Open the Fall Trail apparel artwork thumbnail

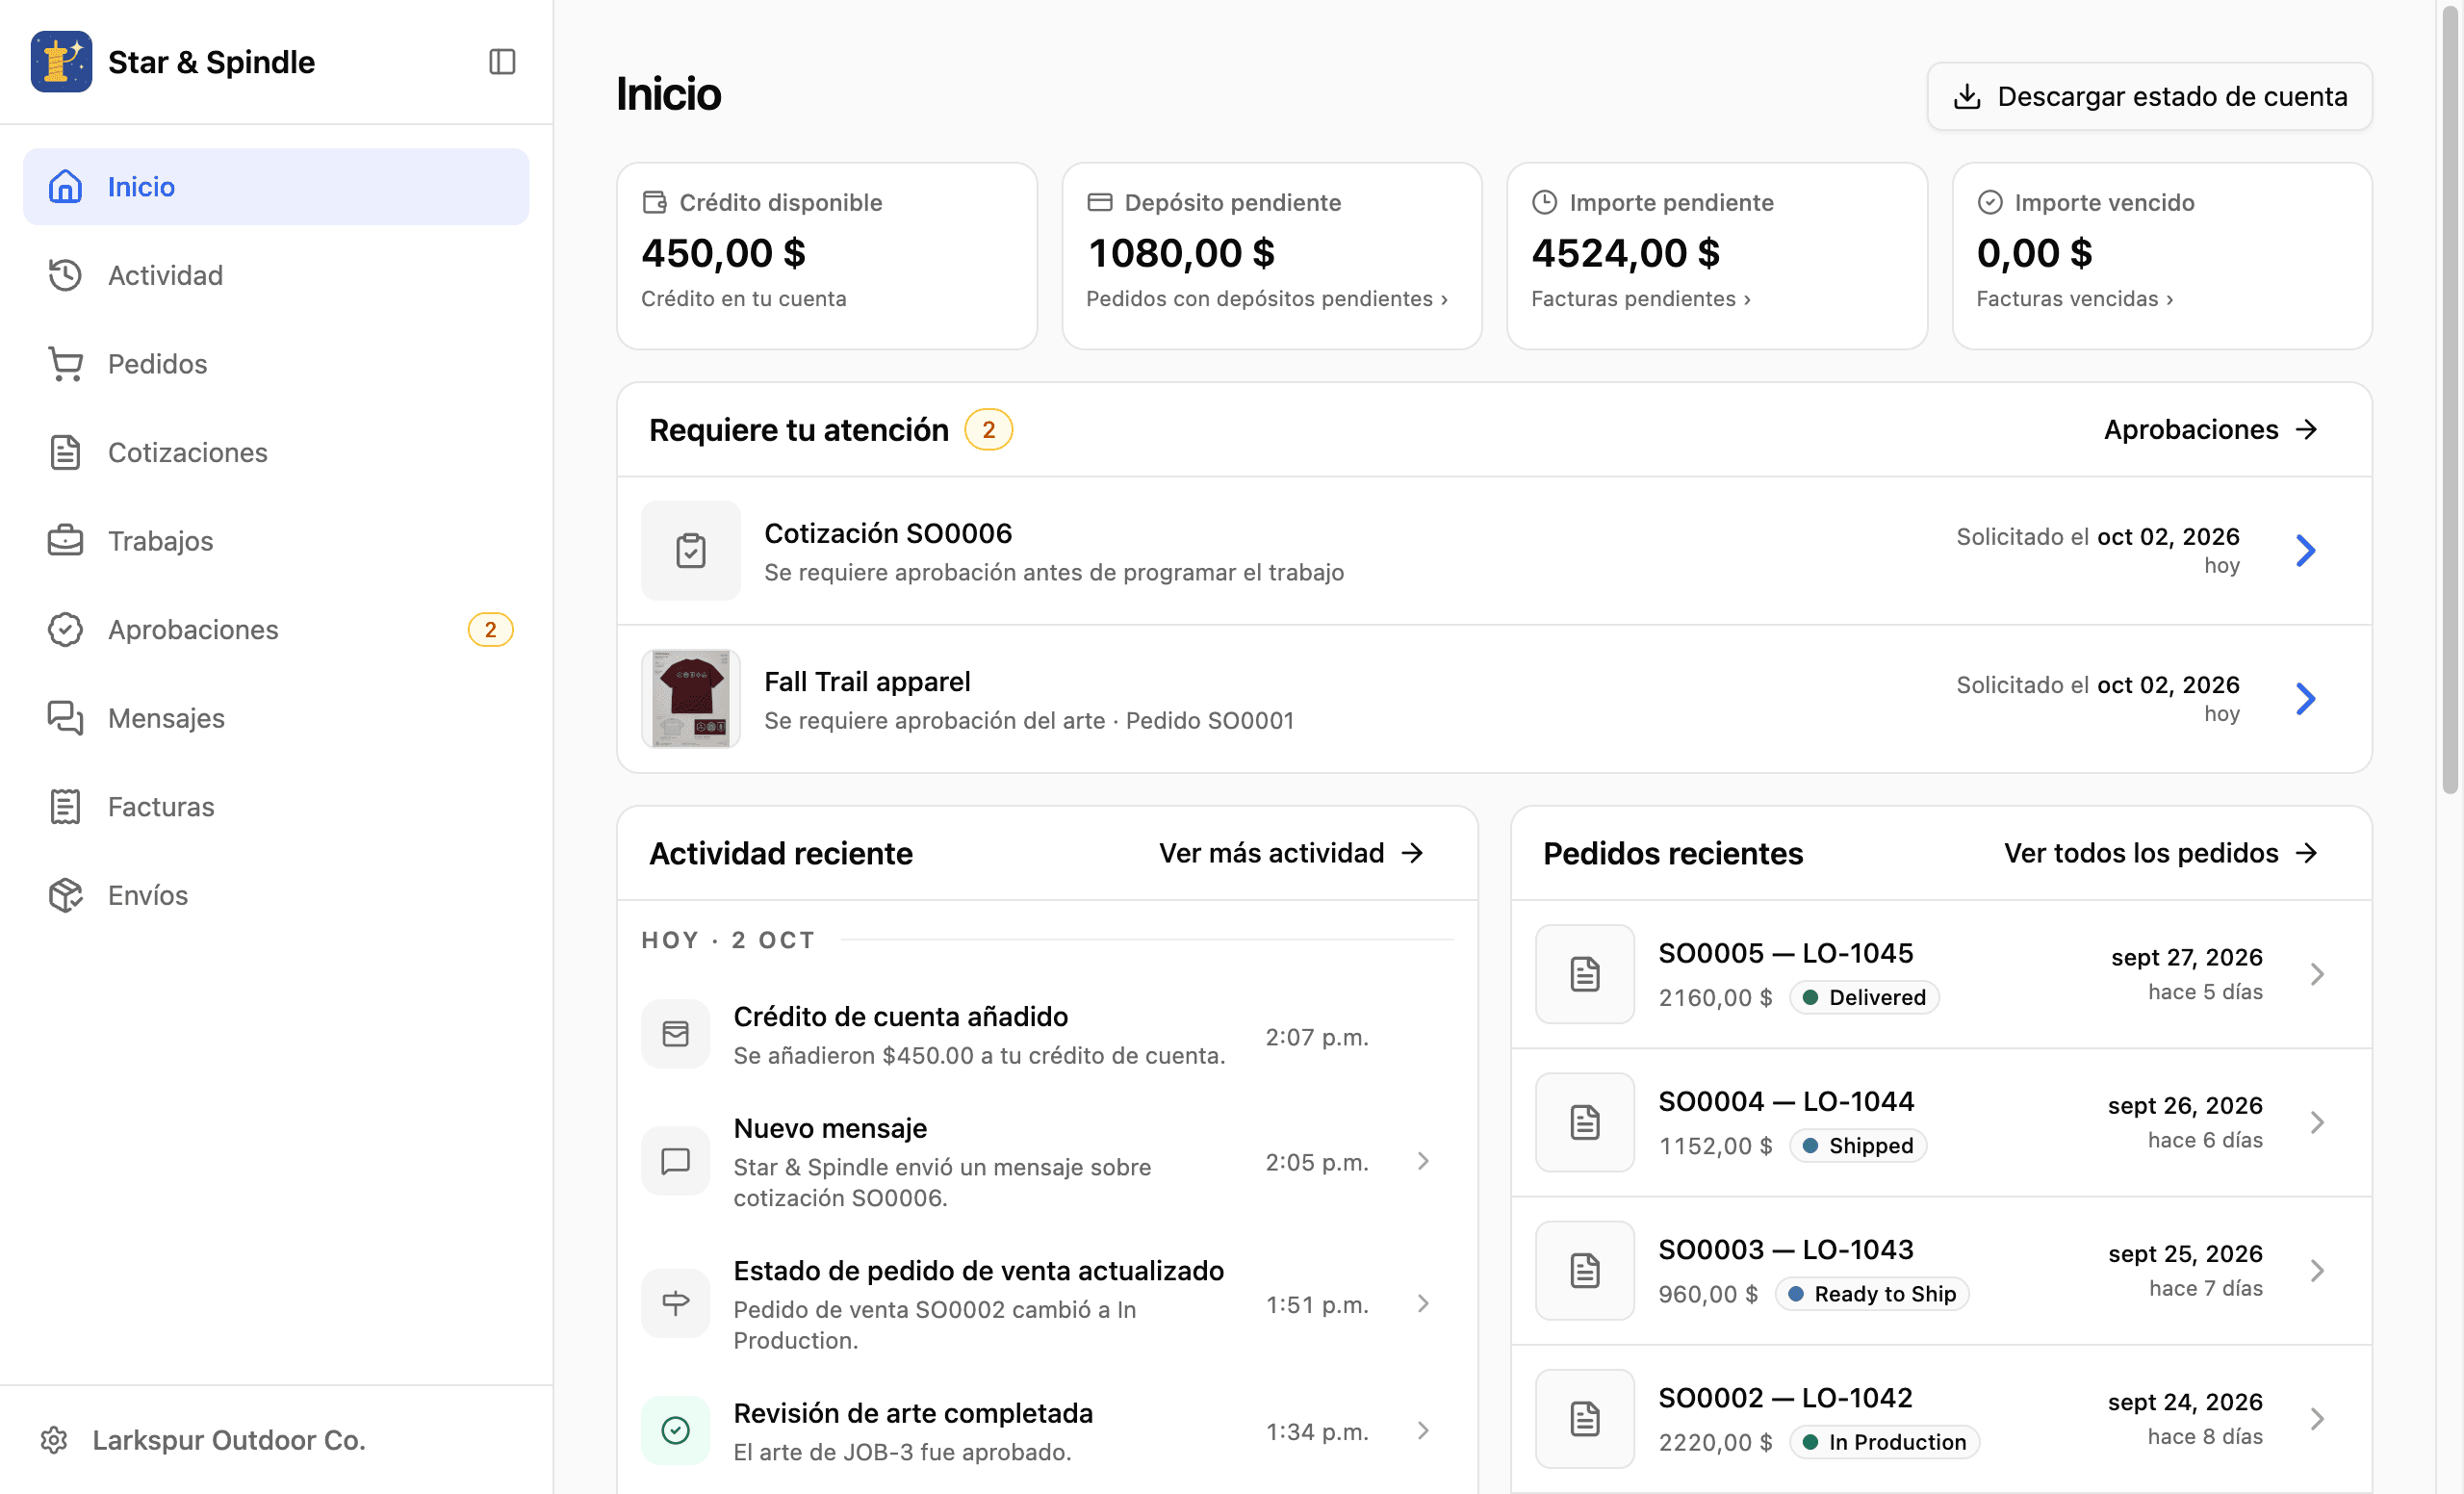691,699
